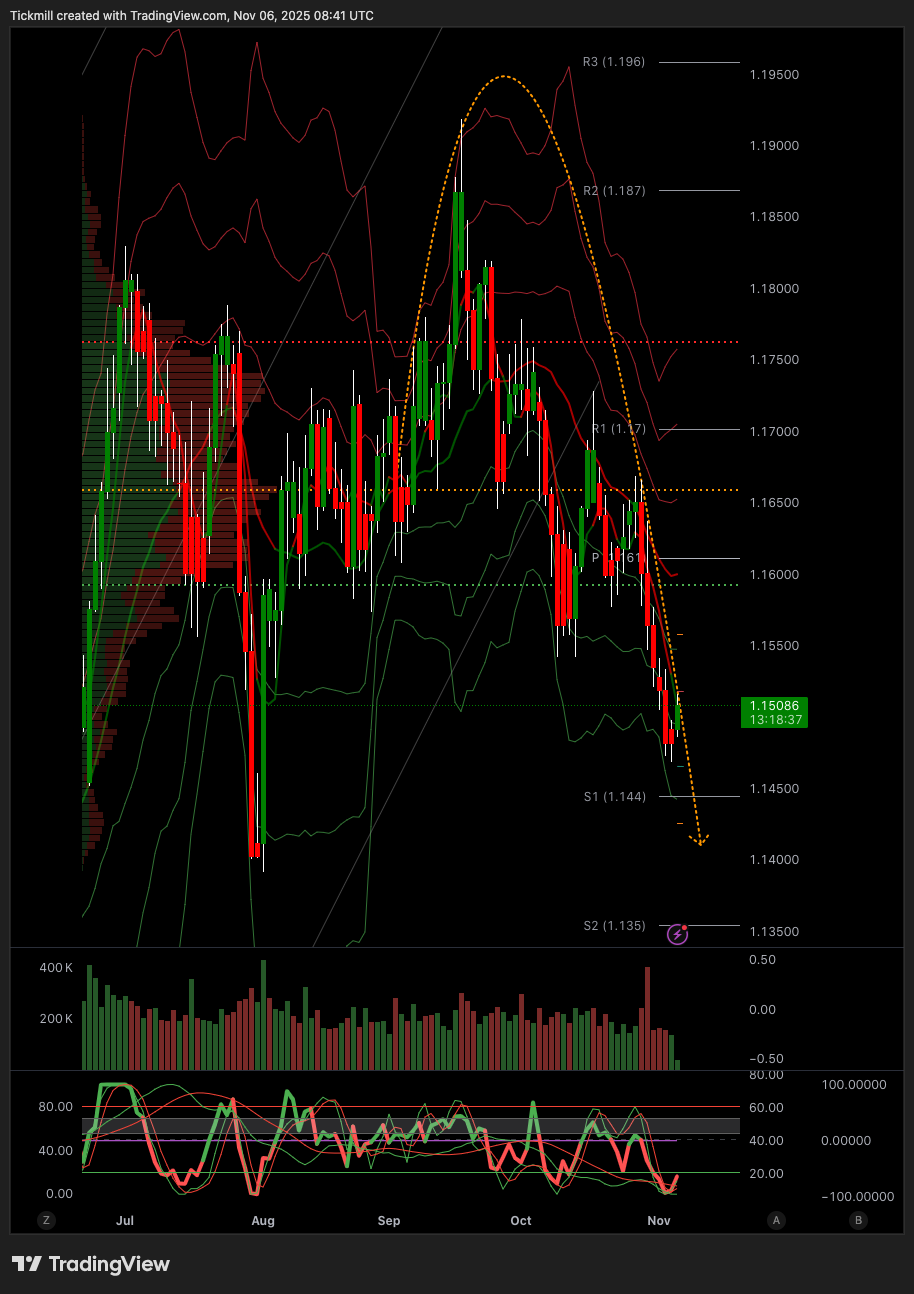This screenshot has height=1294, width=914.
Task: Click the 1.19500 price scale label
Action: point(774,75)
